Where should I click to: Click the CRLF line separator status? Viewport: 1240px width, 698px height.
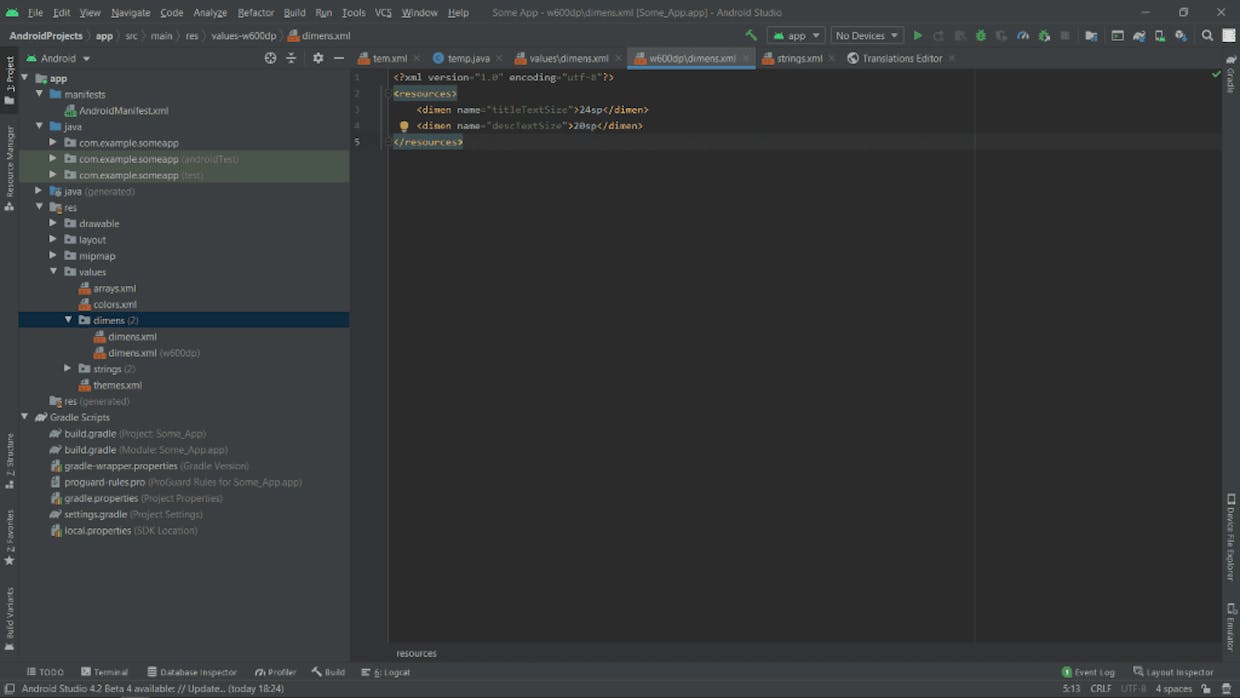pyautogui.click(x=1101, y=689)
